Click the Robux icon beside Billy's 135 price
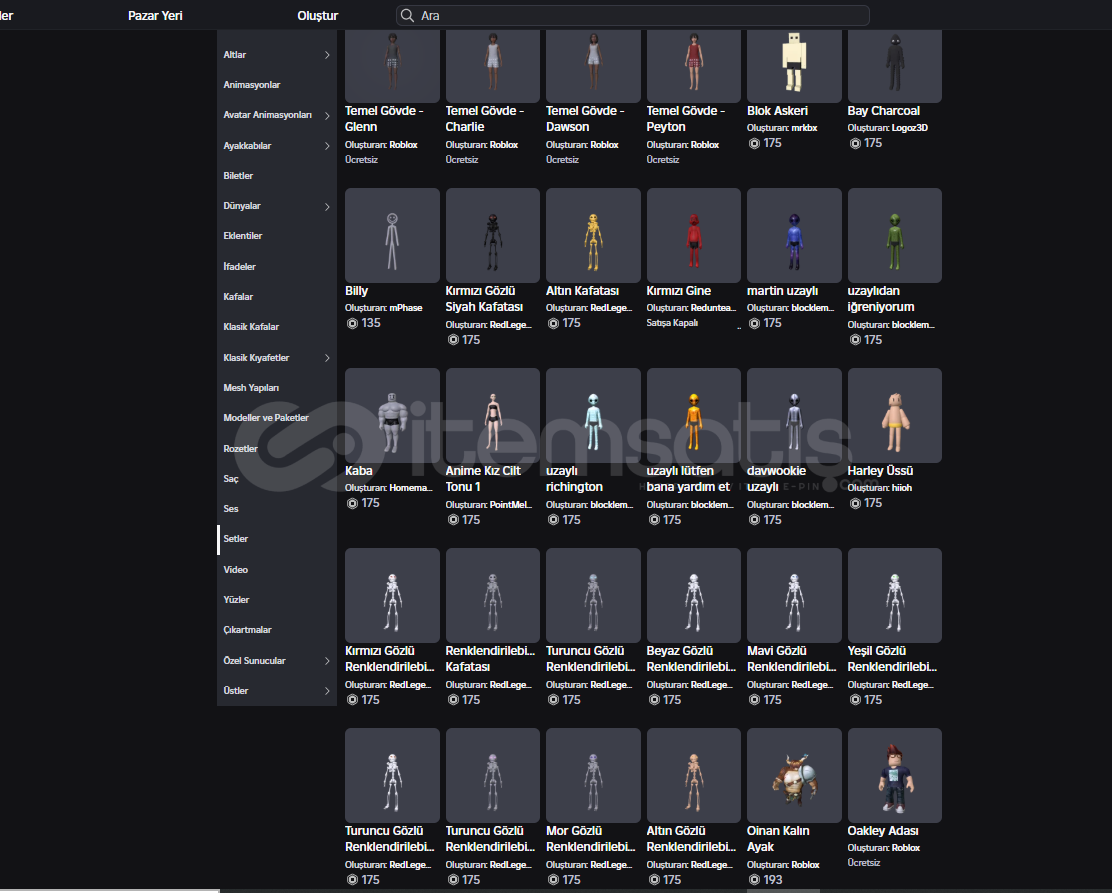 [352, 323]
